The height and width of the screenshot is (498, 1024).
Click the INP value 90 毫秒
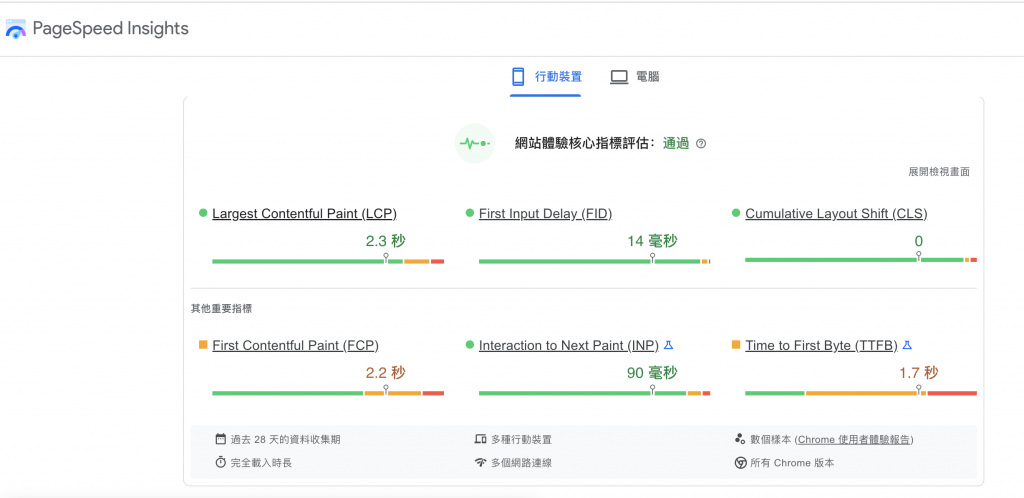point(652,373)
